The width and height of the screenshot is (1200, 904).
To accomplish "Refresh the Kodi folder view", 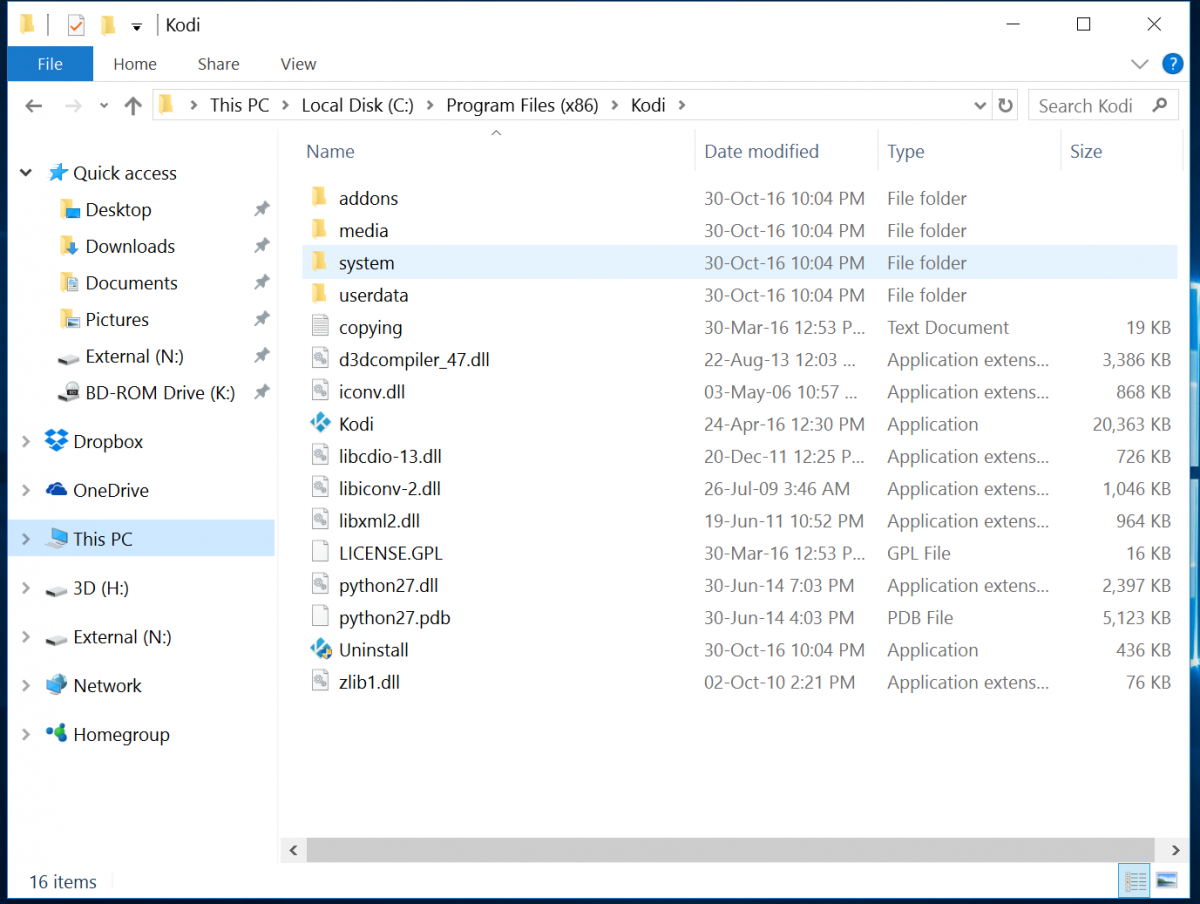I will (1005, 105).
